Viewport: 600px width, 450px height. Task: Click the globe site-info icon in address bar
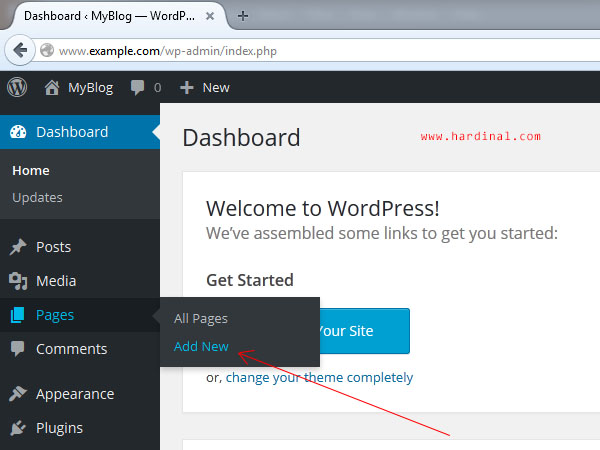(47, 50)
